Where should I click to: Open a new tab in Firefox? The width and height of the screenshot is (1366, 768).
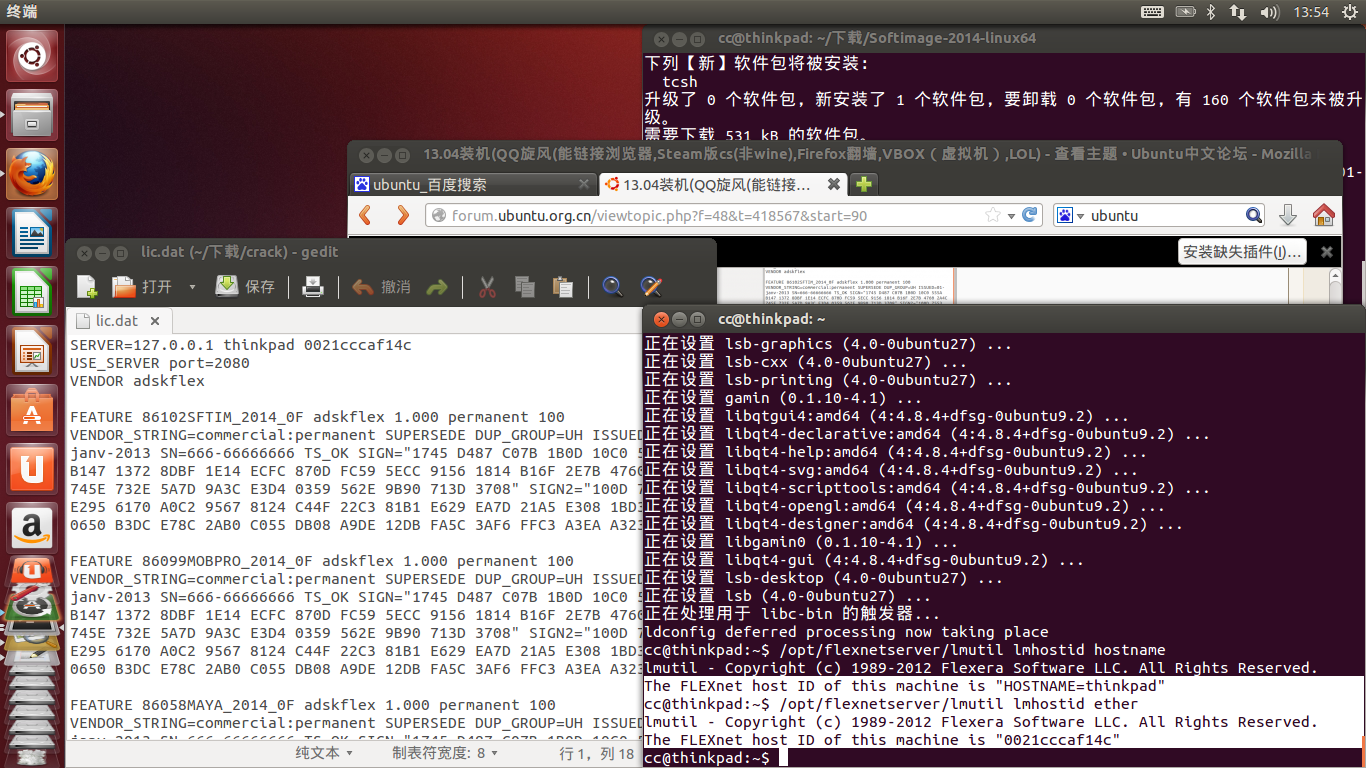863,184
